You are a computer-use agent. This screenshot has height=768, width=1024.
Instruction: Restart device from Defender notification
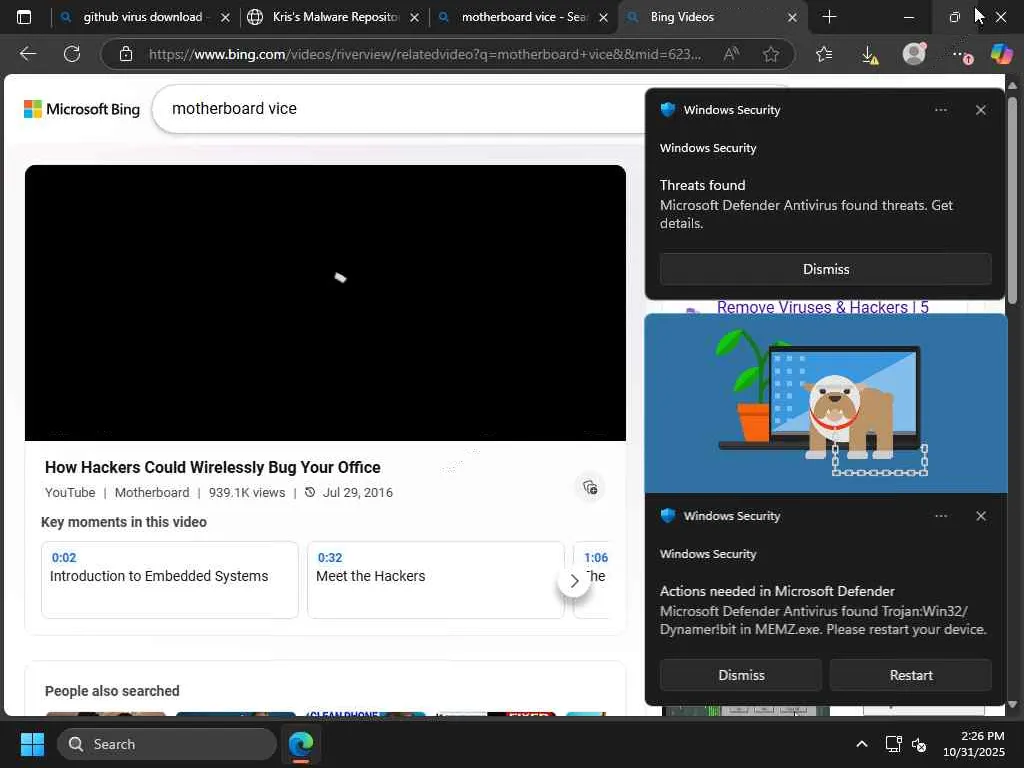click(x=910, y=675)
